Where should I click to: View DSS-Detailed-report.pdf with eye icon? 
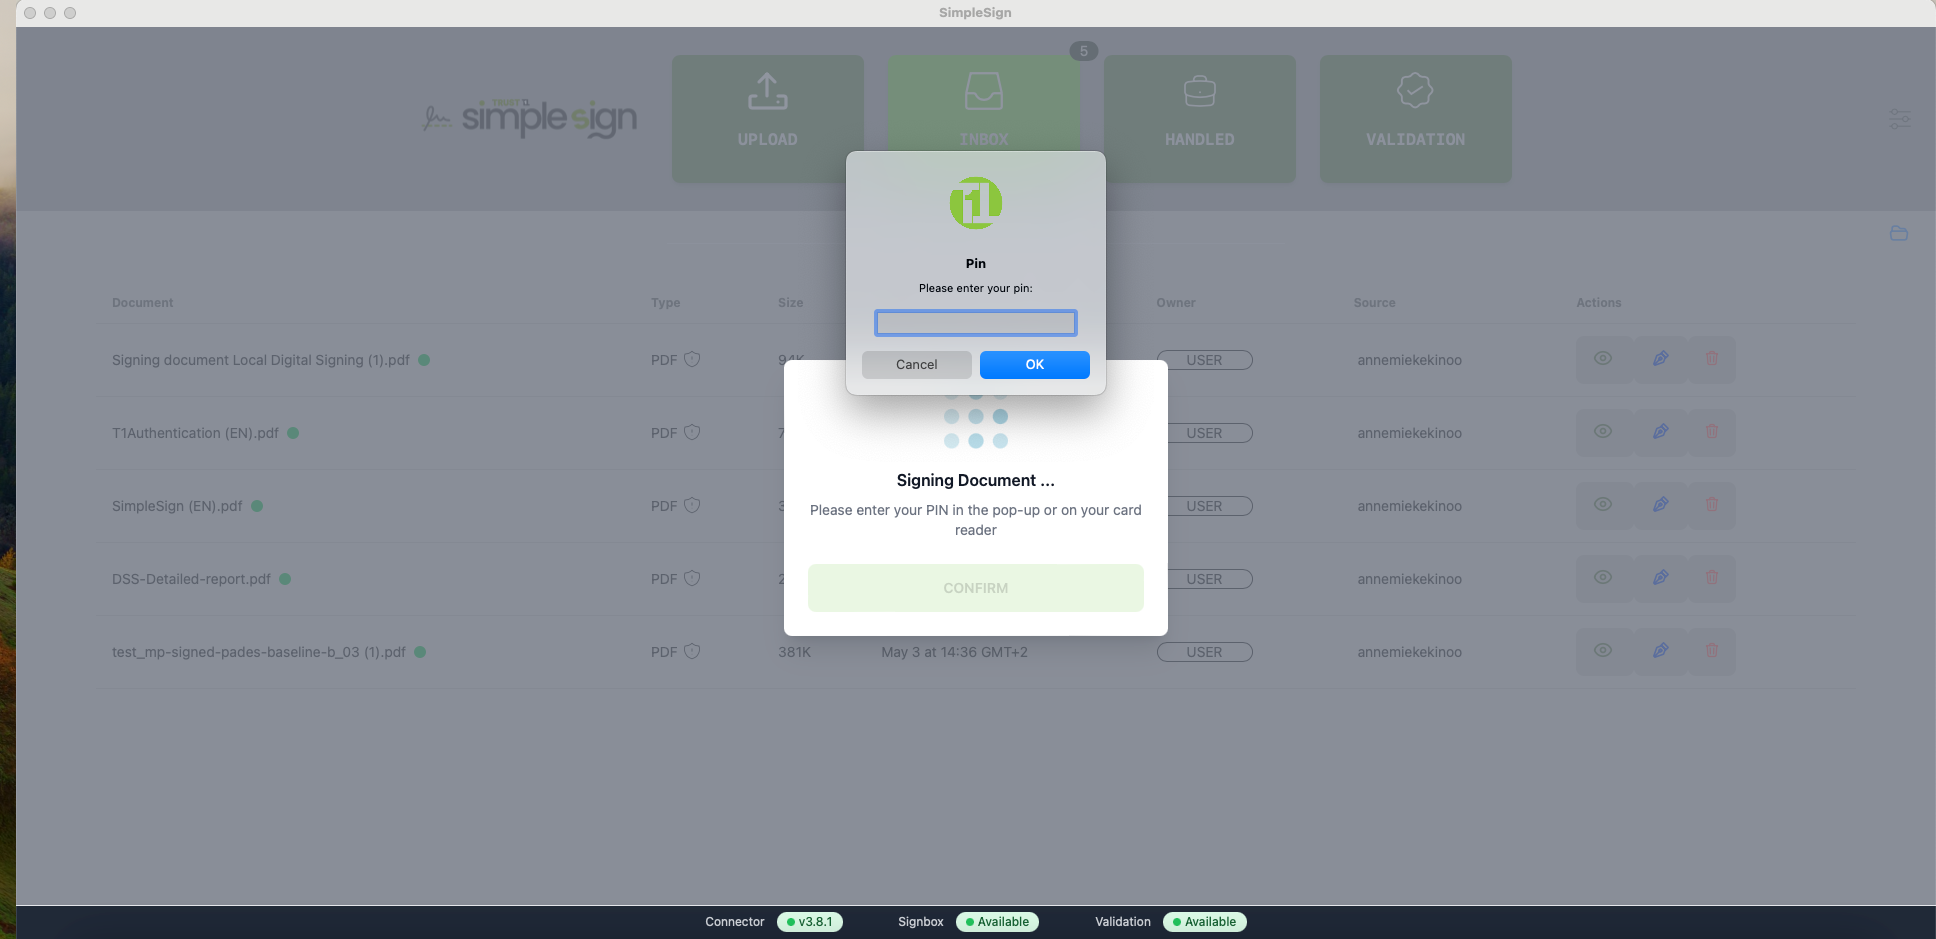point(1603,578)
